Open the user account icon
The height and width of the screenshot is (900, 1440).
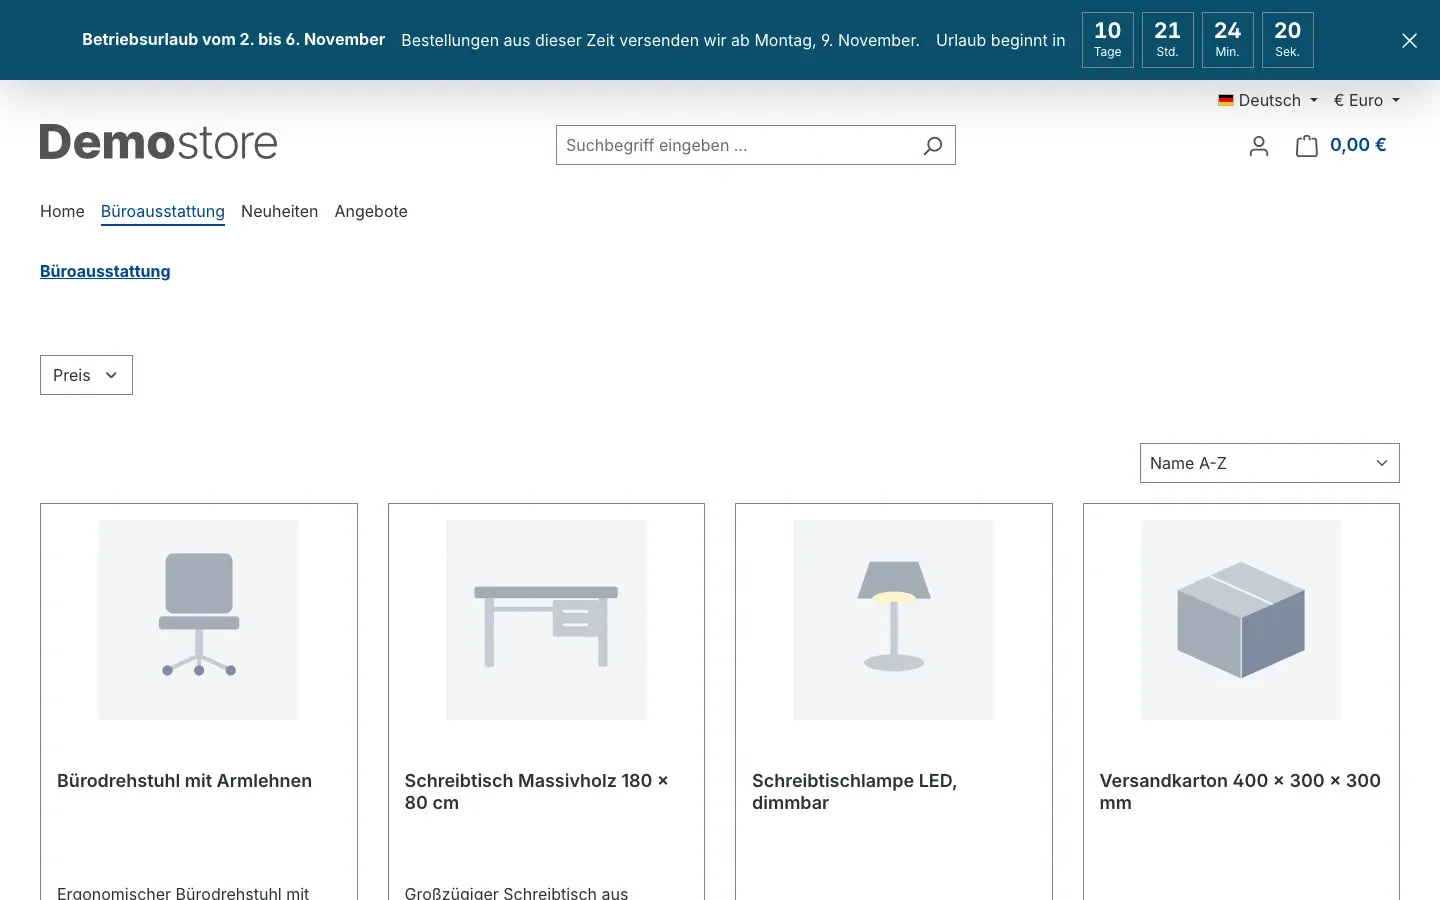(x=1259, y=146)
